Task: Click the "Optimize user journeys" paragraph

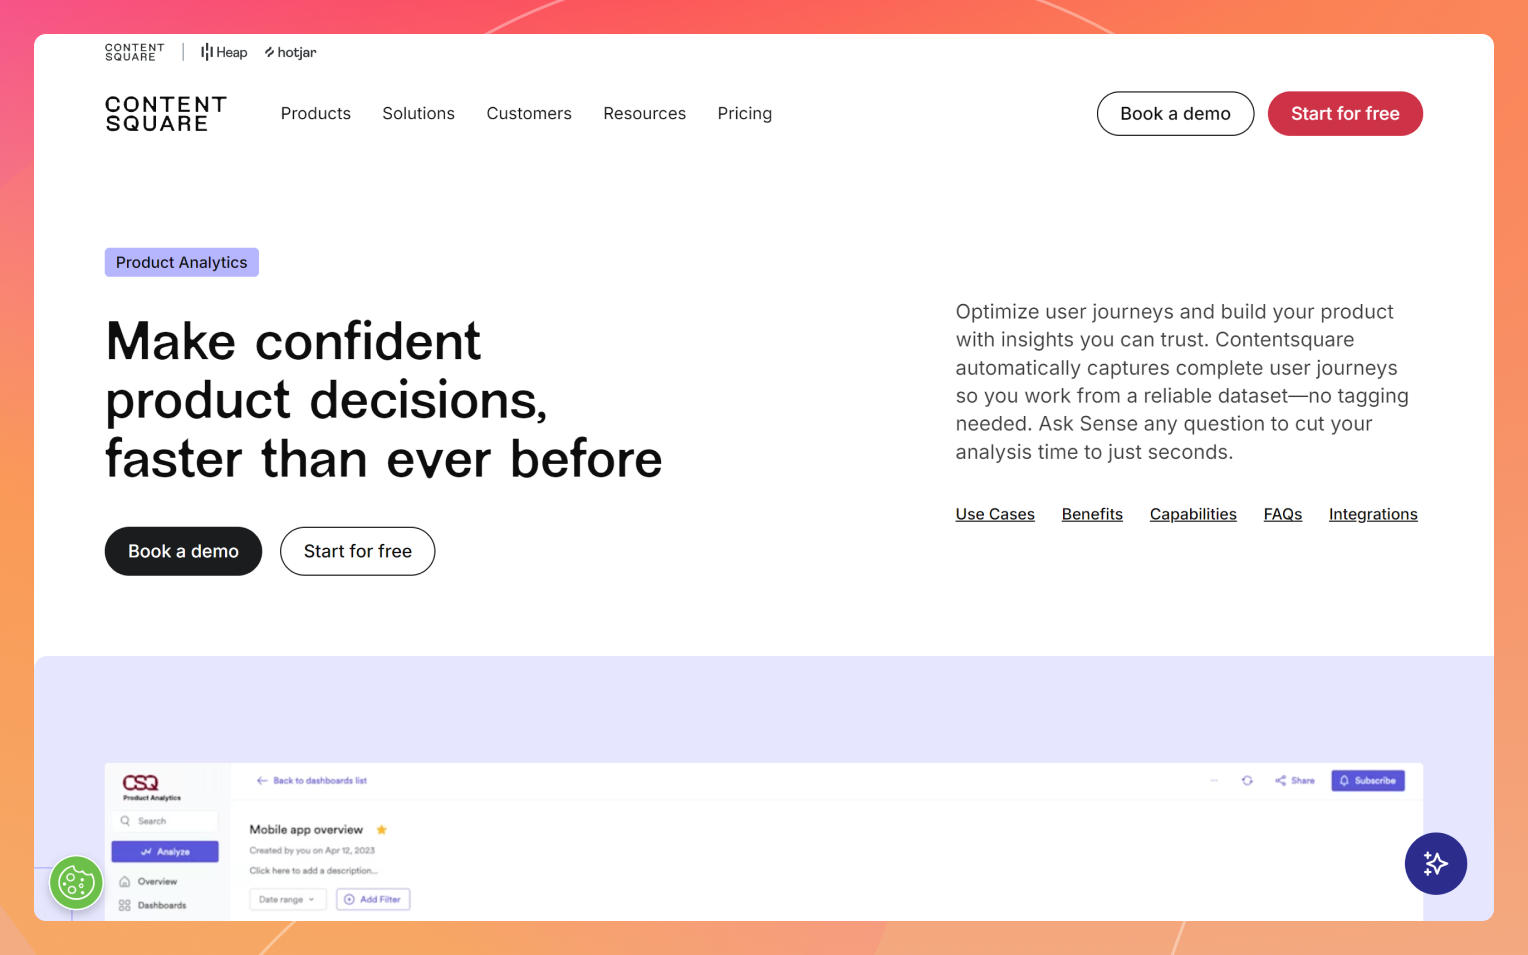Action: 1182,382
